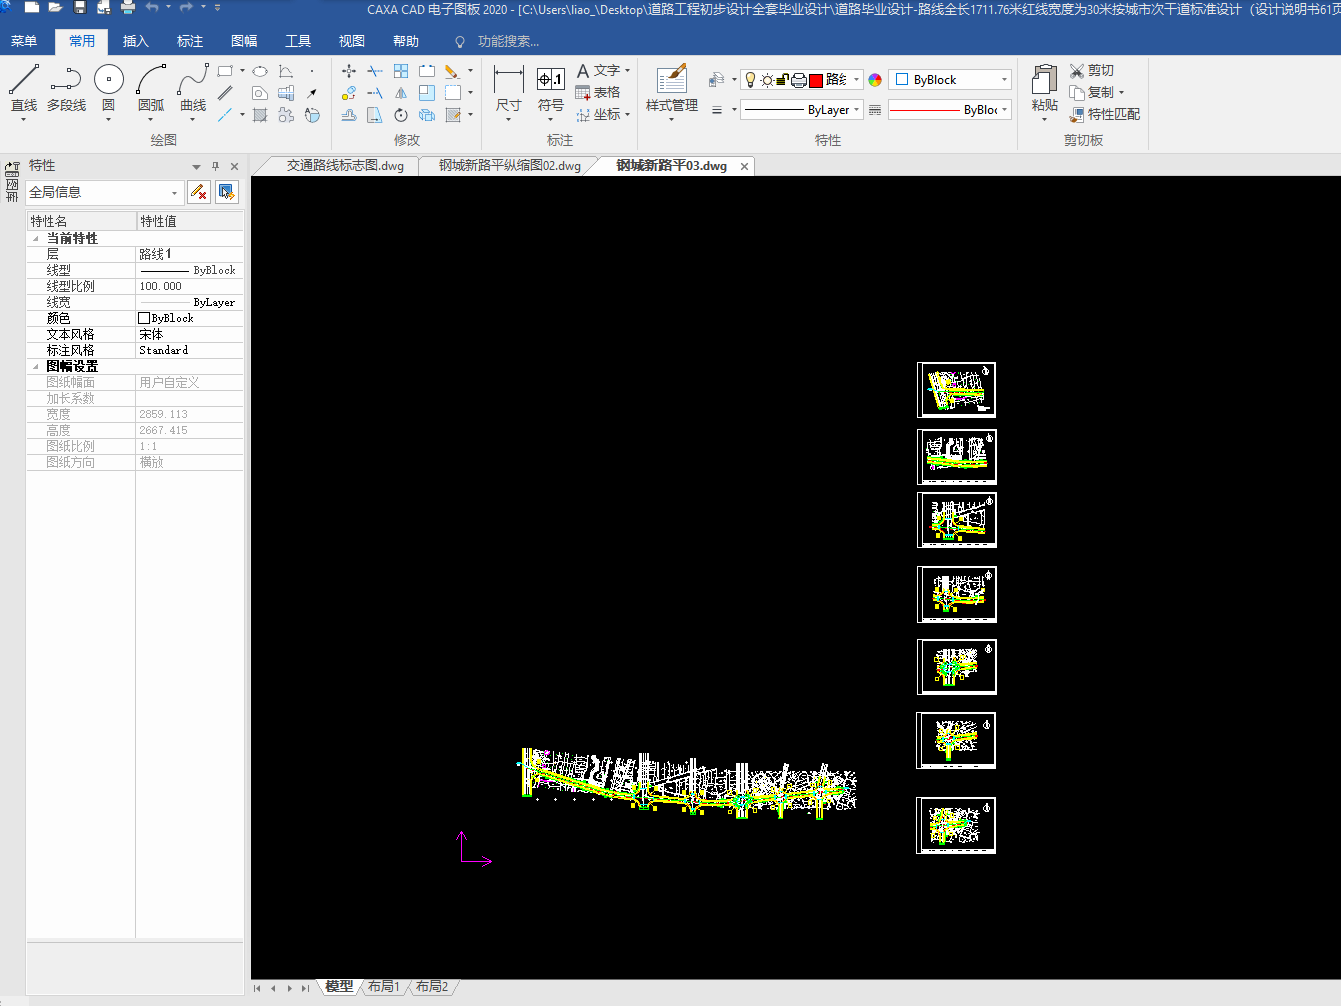
Task: Collapse the 当前特性 section
Action: tap(36, 239)
